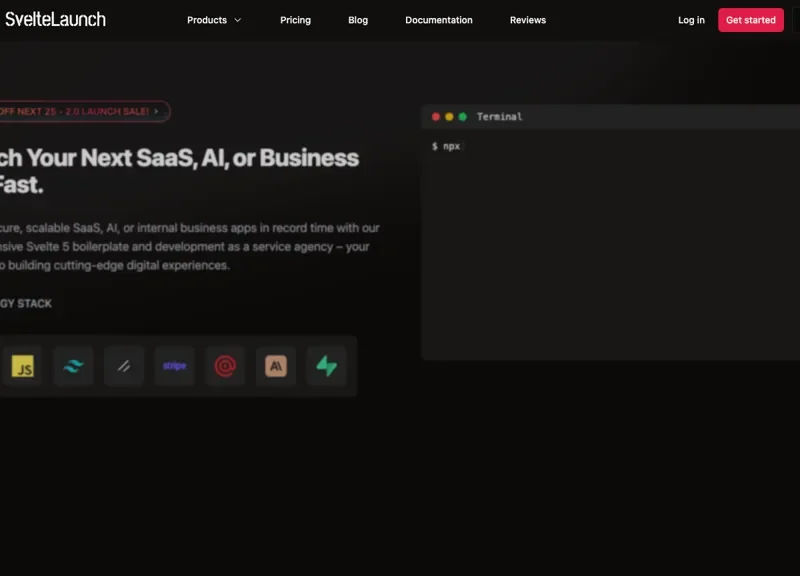This screenshot has width=800, height=576.
Task: Open the Products chevron in the navbar
Action: (240, 19)
